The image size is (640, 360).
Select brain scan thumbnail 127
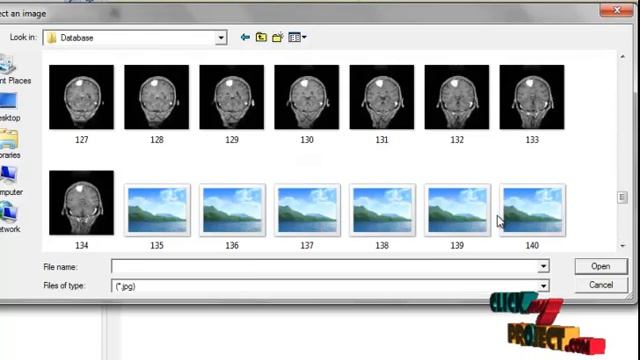point(82,97)
